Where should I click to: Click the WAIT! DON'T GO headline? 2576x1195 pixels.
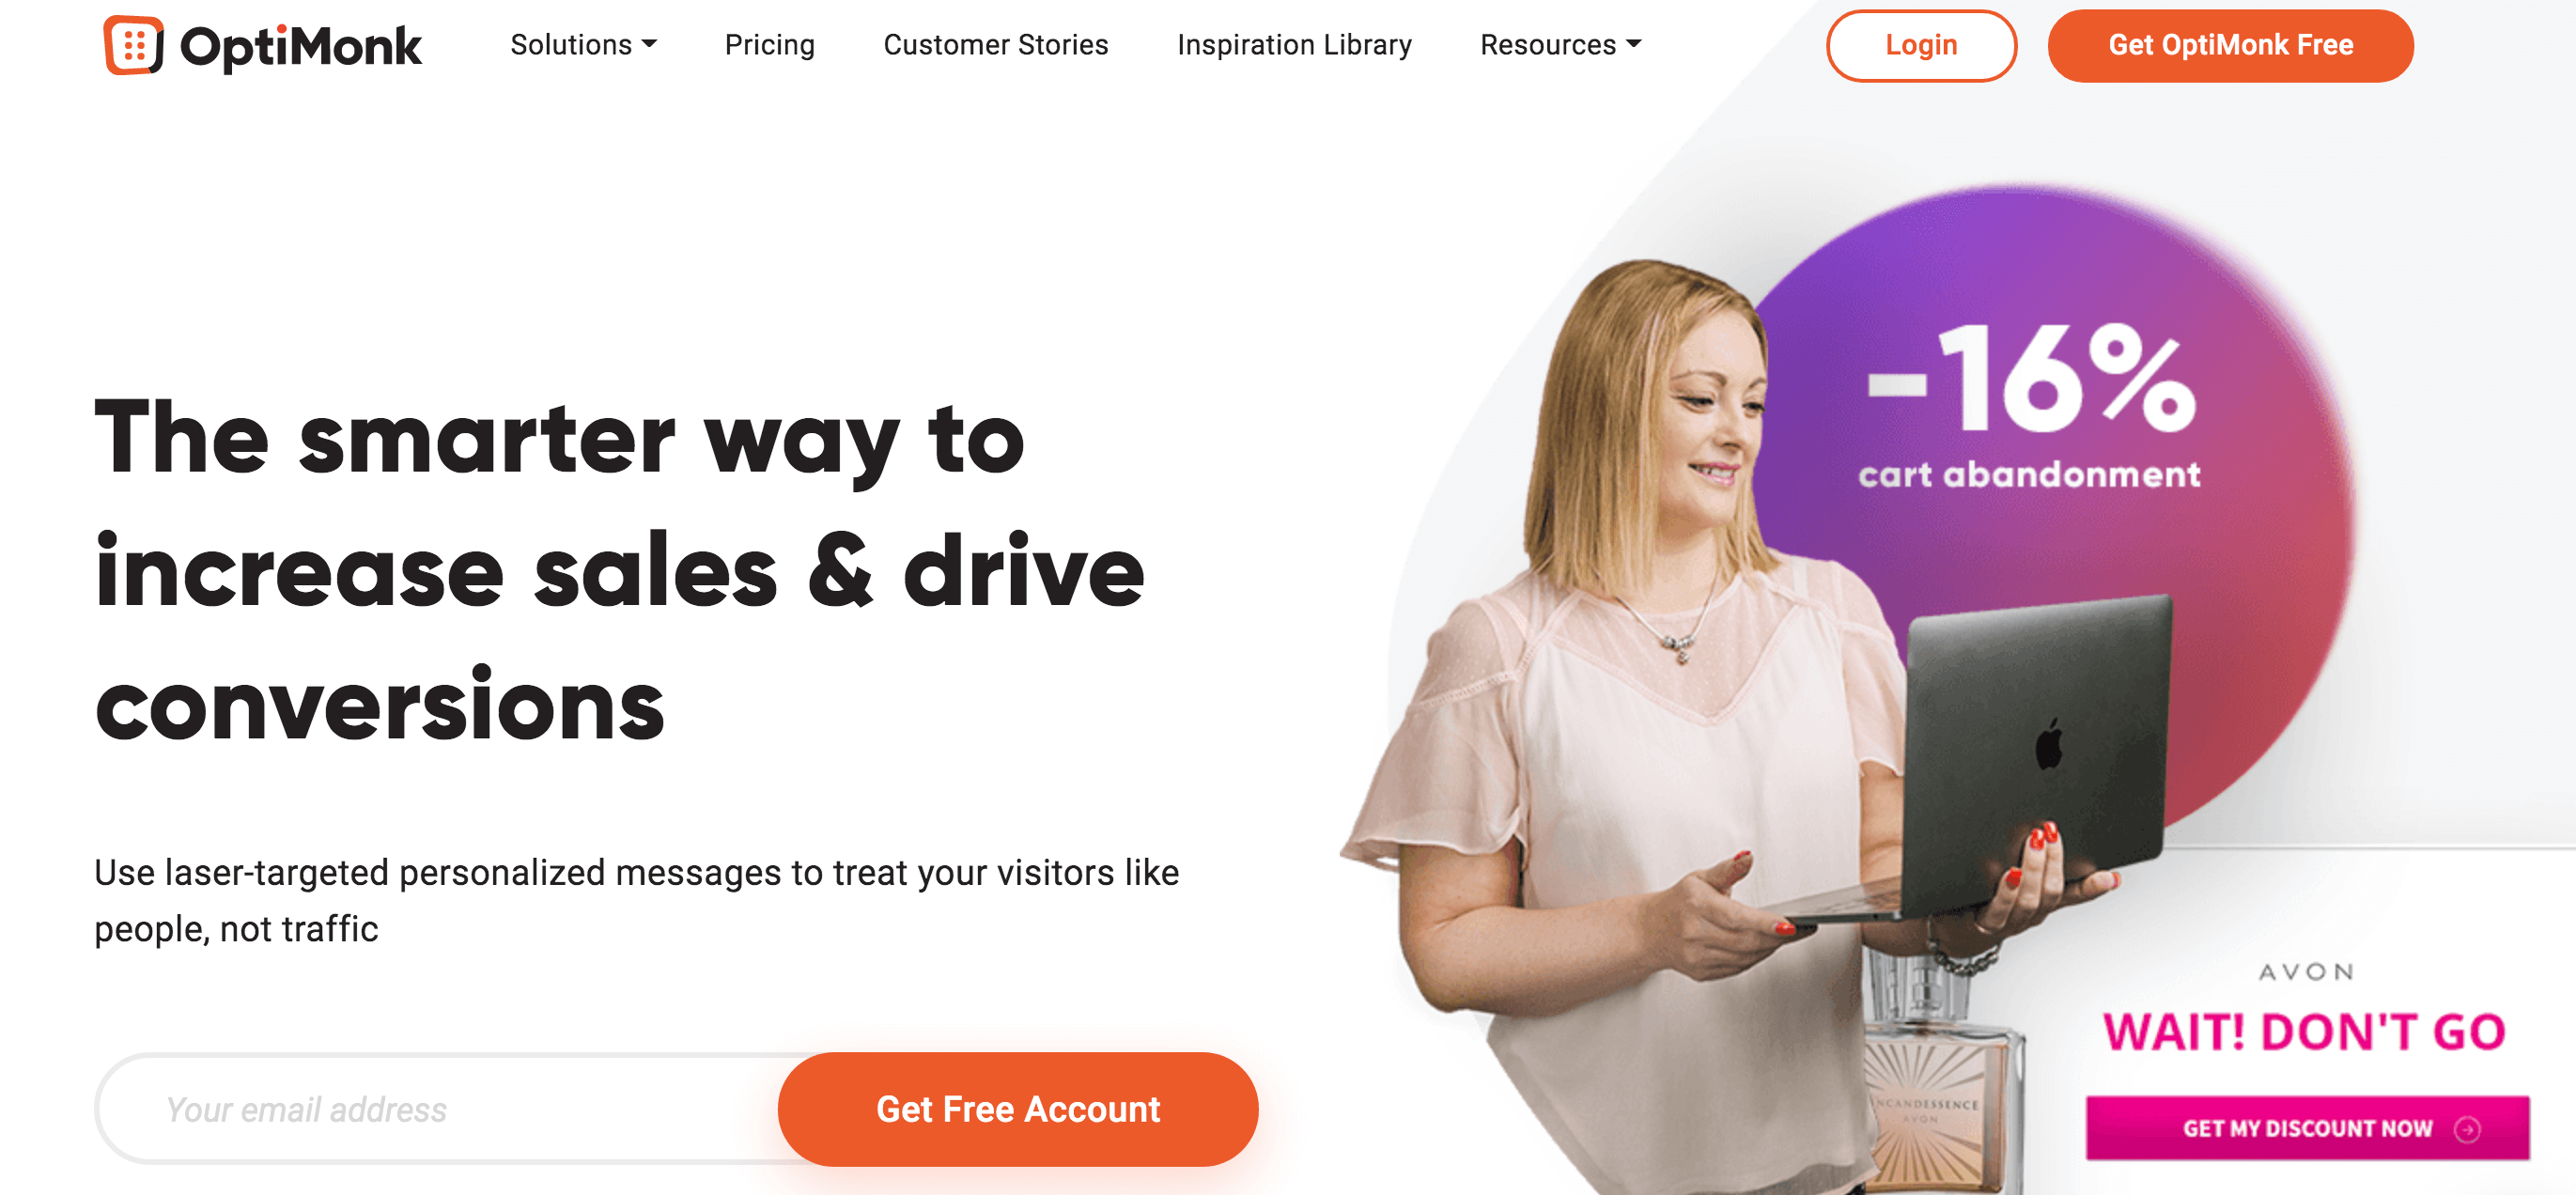coord(2304,1032)
